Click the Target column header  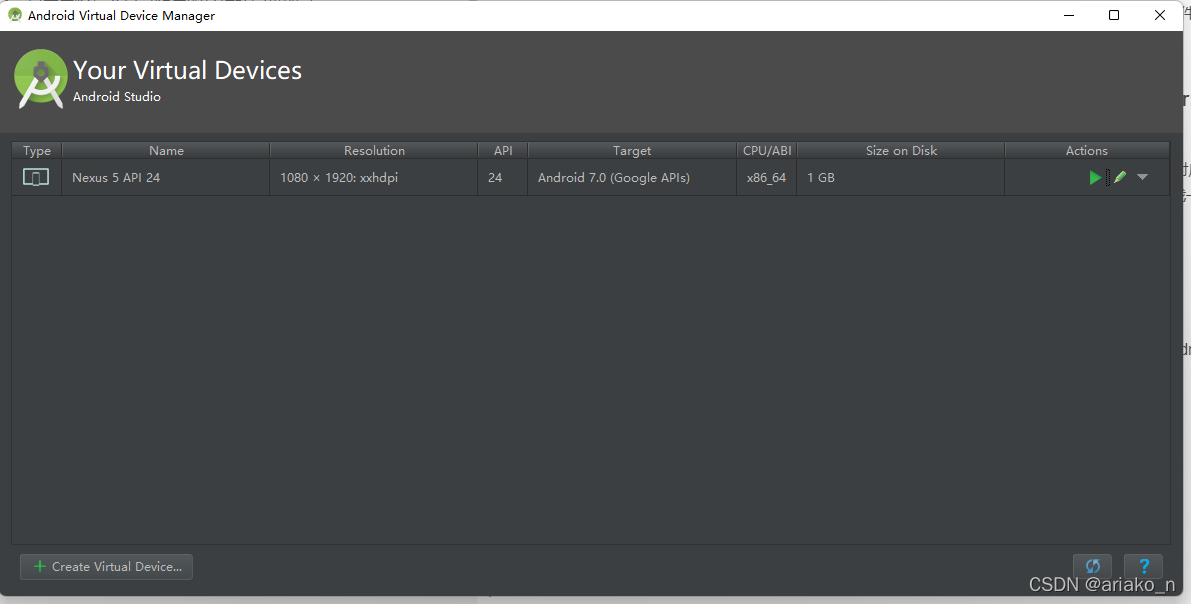click(632, 150)
